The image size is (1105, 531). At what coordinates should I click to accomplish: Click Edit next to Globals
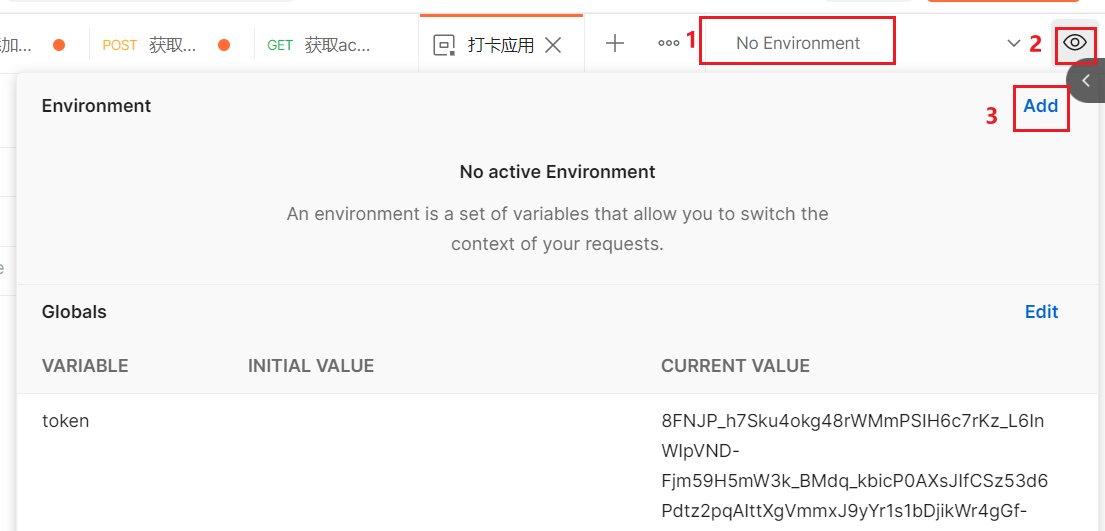1041,312
